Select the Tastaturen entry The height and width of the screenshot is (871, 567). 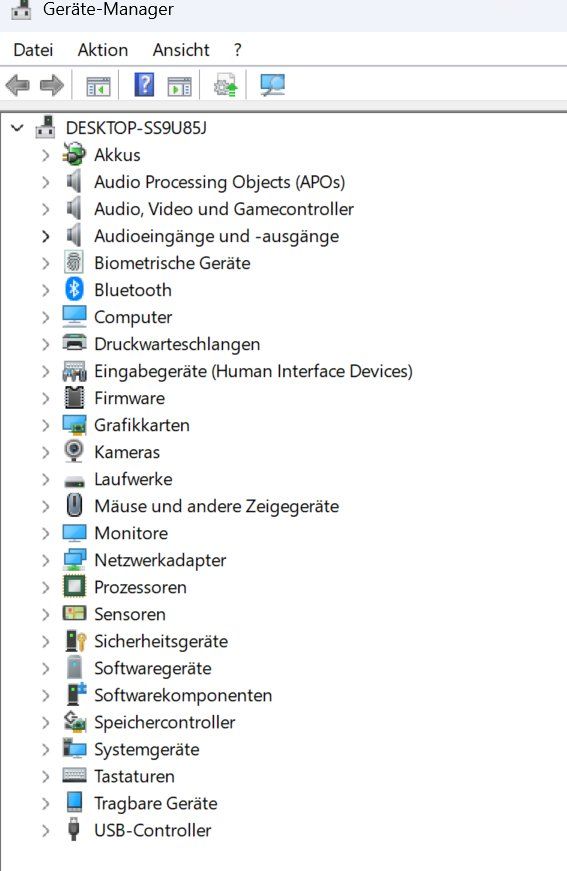(134, 776)
